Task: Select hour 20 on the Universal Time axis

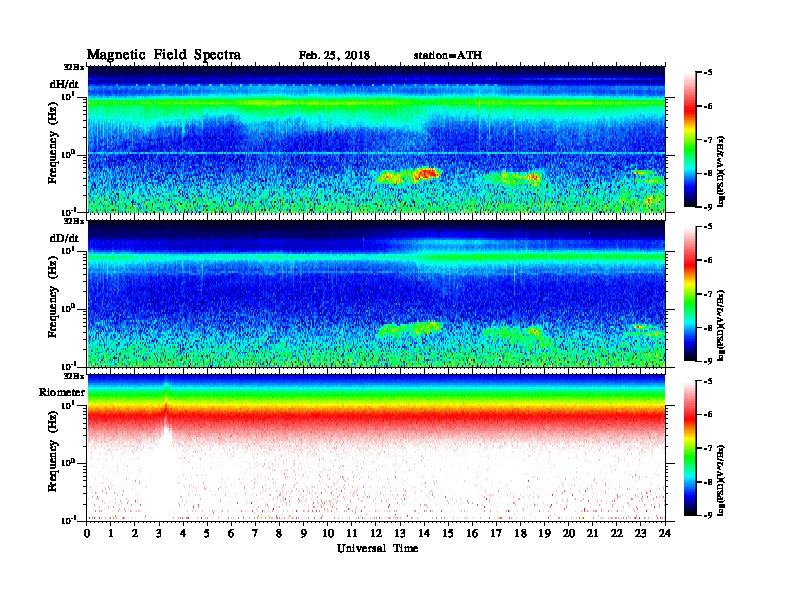Action: [x=569, y=534]
